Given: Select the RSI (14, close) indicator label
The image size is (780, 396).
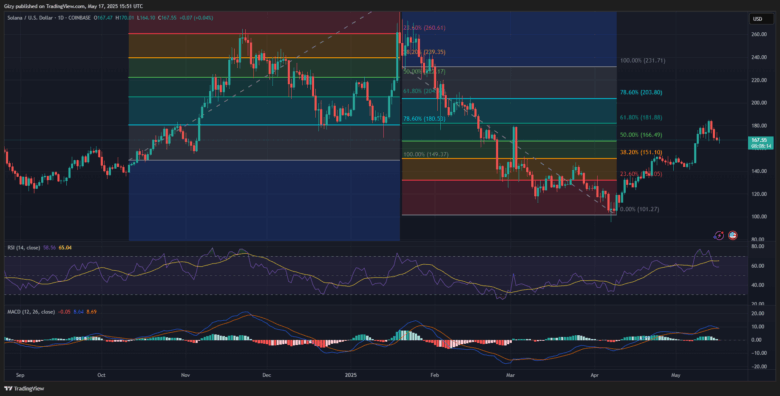Looking at the screenshot, I should (23, 247).
